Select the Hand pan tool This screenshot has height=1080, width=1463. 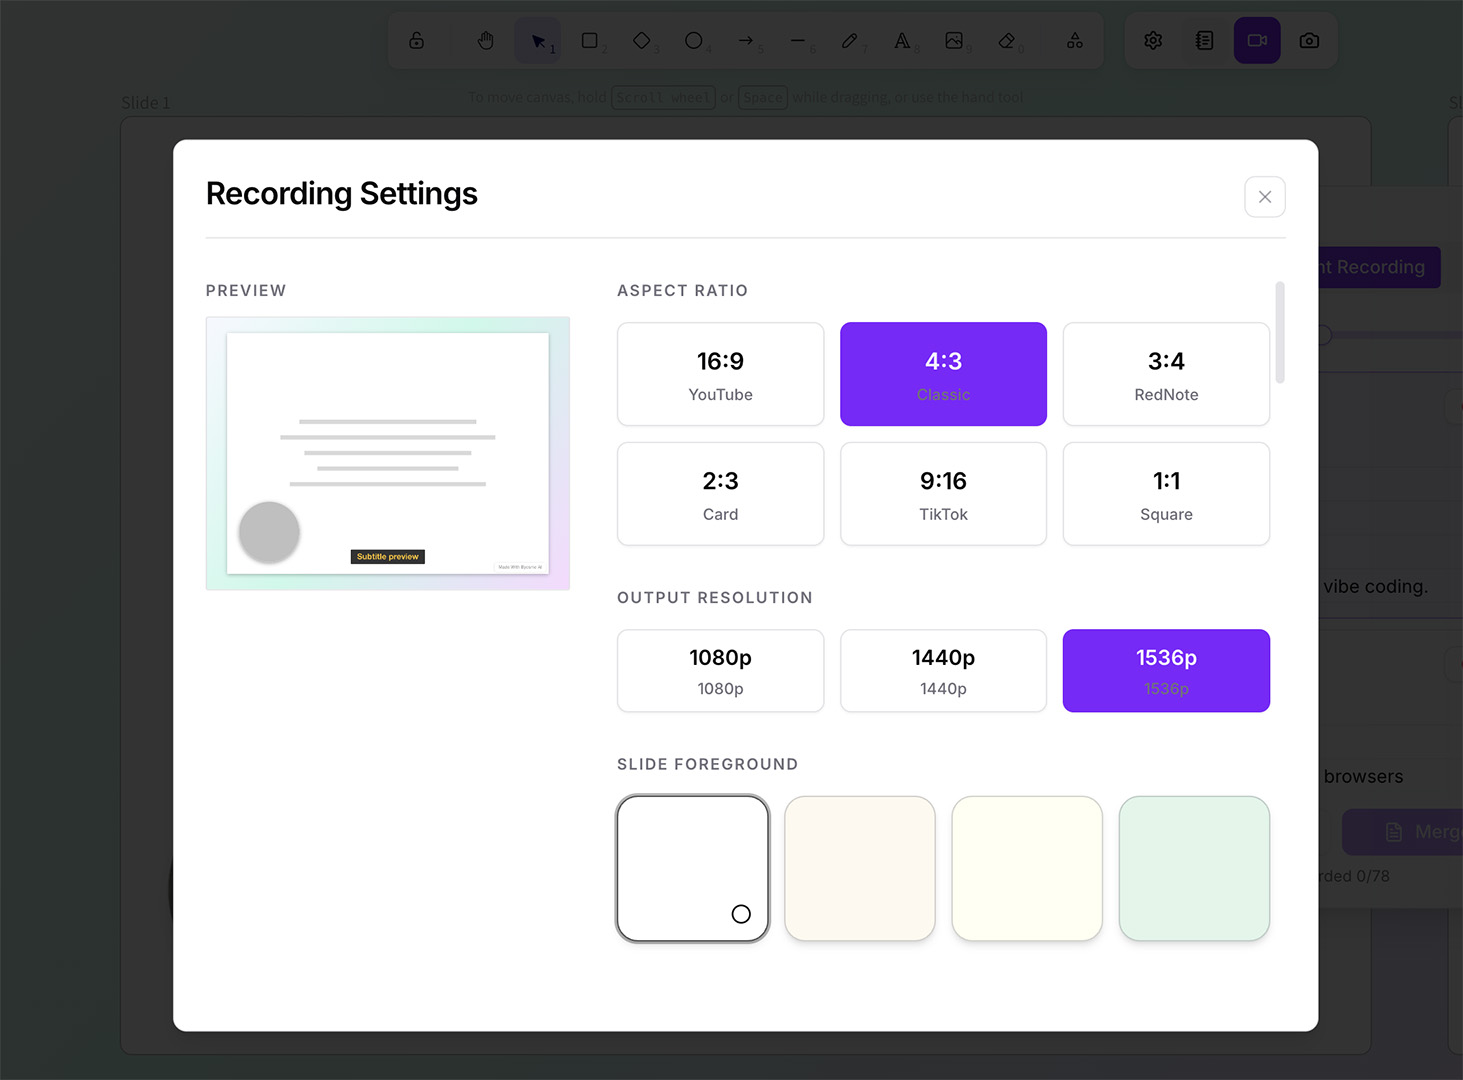click(x=486, y=41)
